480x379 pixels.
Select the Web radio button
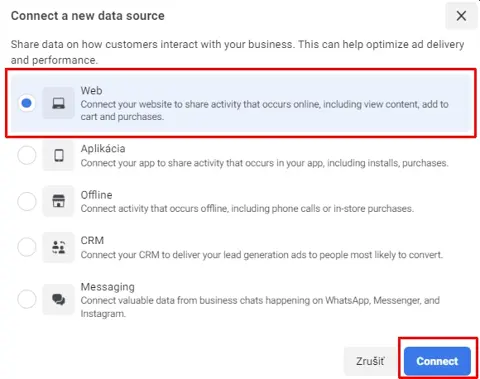[27, 103]
